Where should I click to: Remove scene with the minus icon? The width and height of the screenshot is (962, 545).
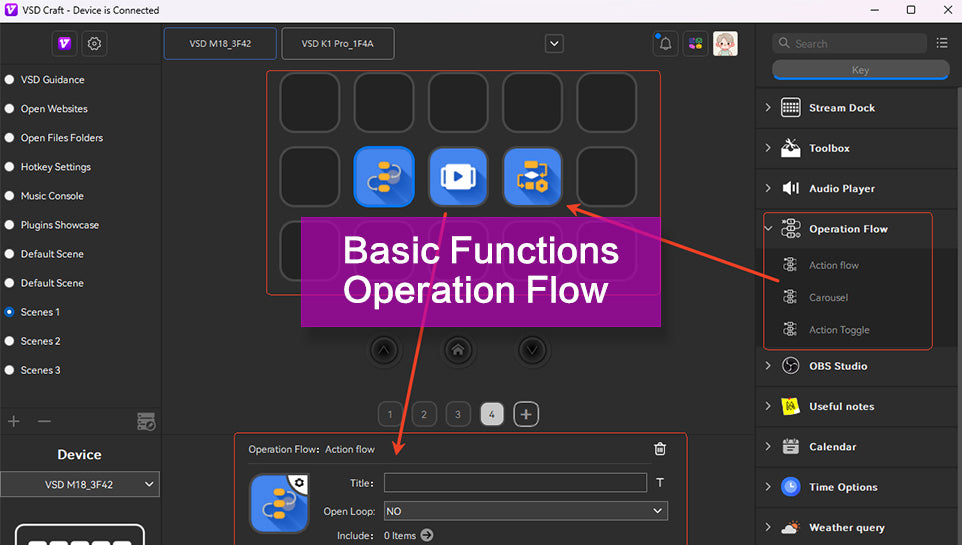[x=44, y=421]
